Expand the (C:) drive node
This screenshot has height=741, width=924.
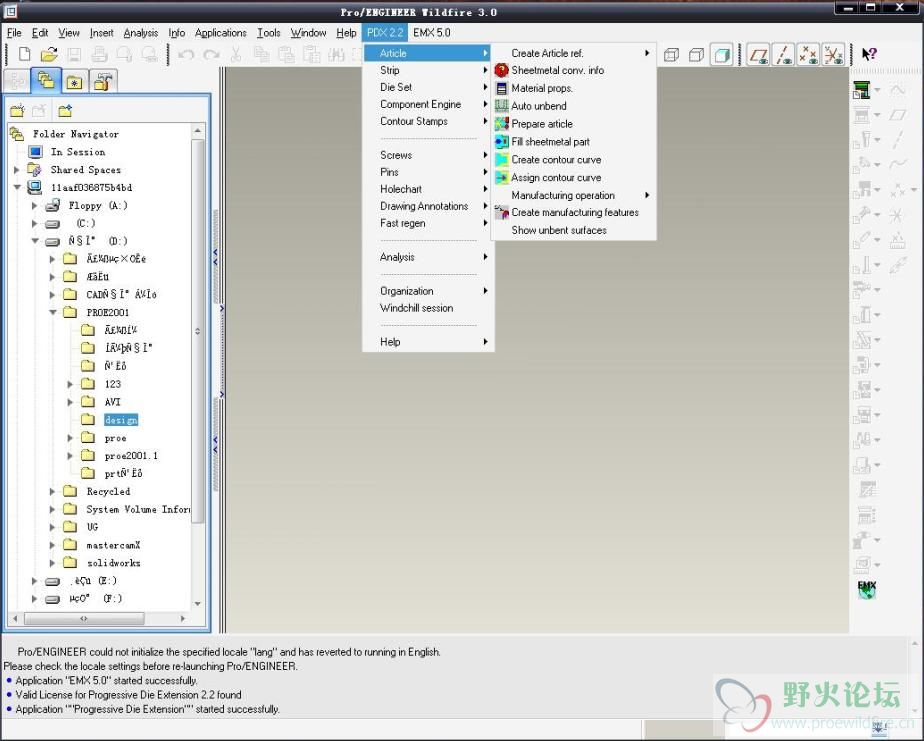click(34, 223)
